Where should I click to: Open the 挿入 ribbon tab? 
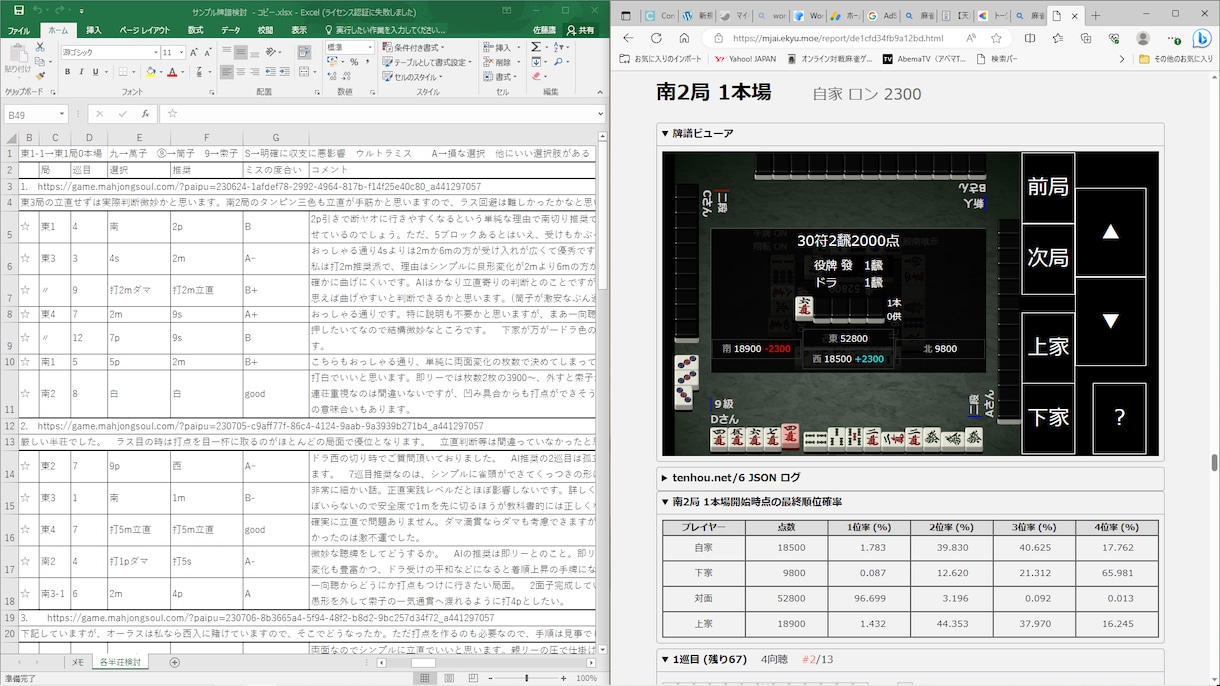point(93,31)
